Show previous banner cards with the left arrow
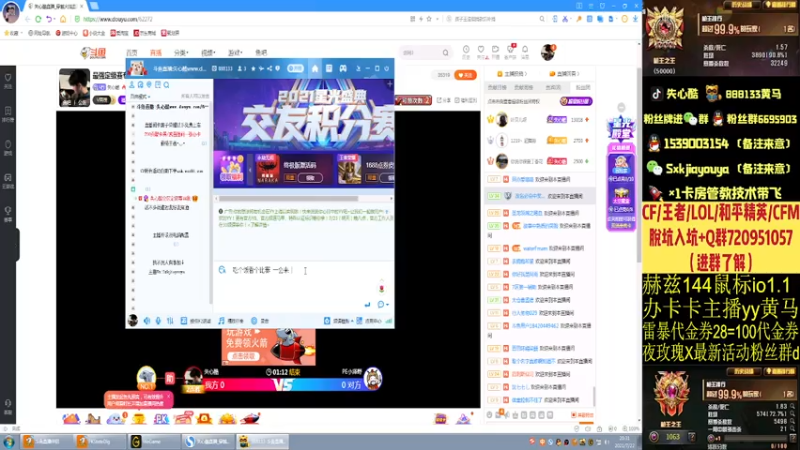 250,170
